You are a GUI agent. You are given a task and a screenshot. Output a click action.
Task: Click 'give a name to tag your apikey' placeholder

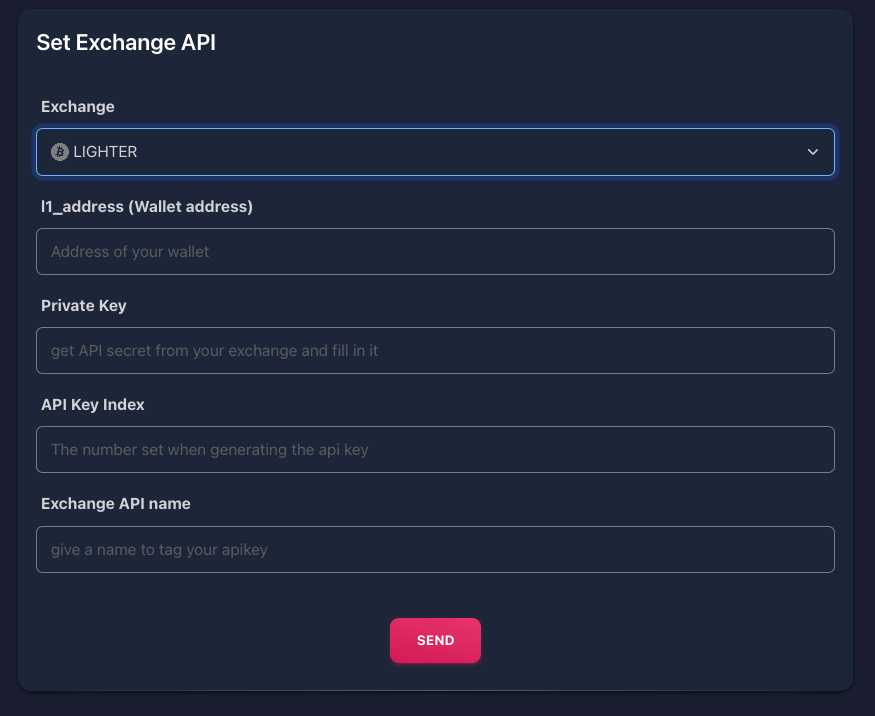(x=159, y=550)
